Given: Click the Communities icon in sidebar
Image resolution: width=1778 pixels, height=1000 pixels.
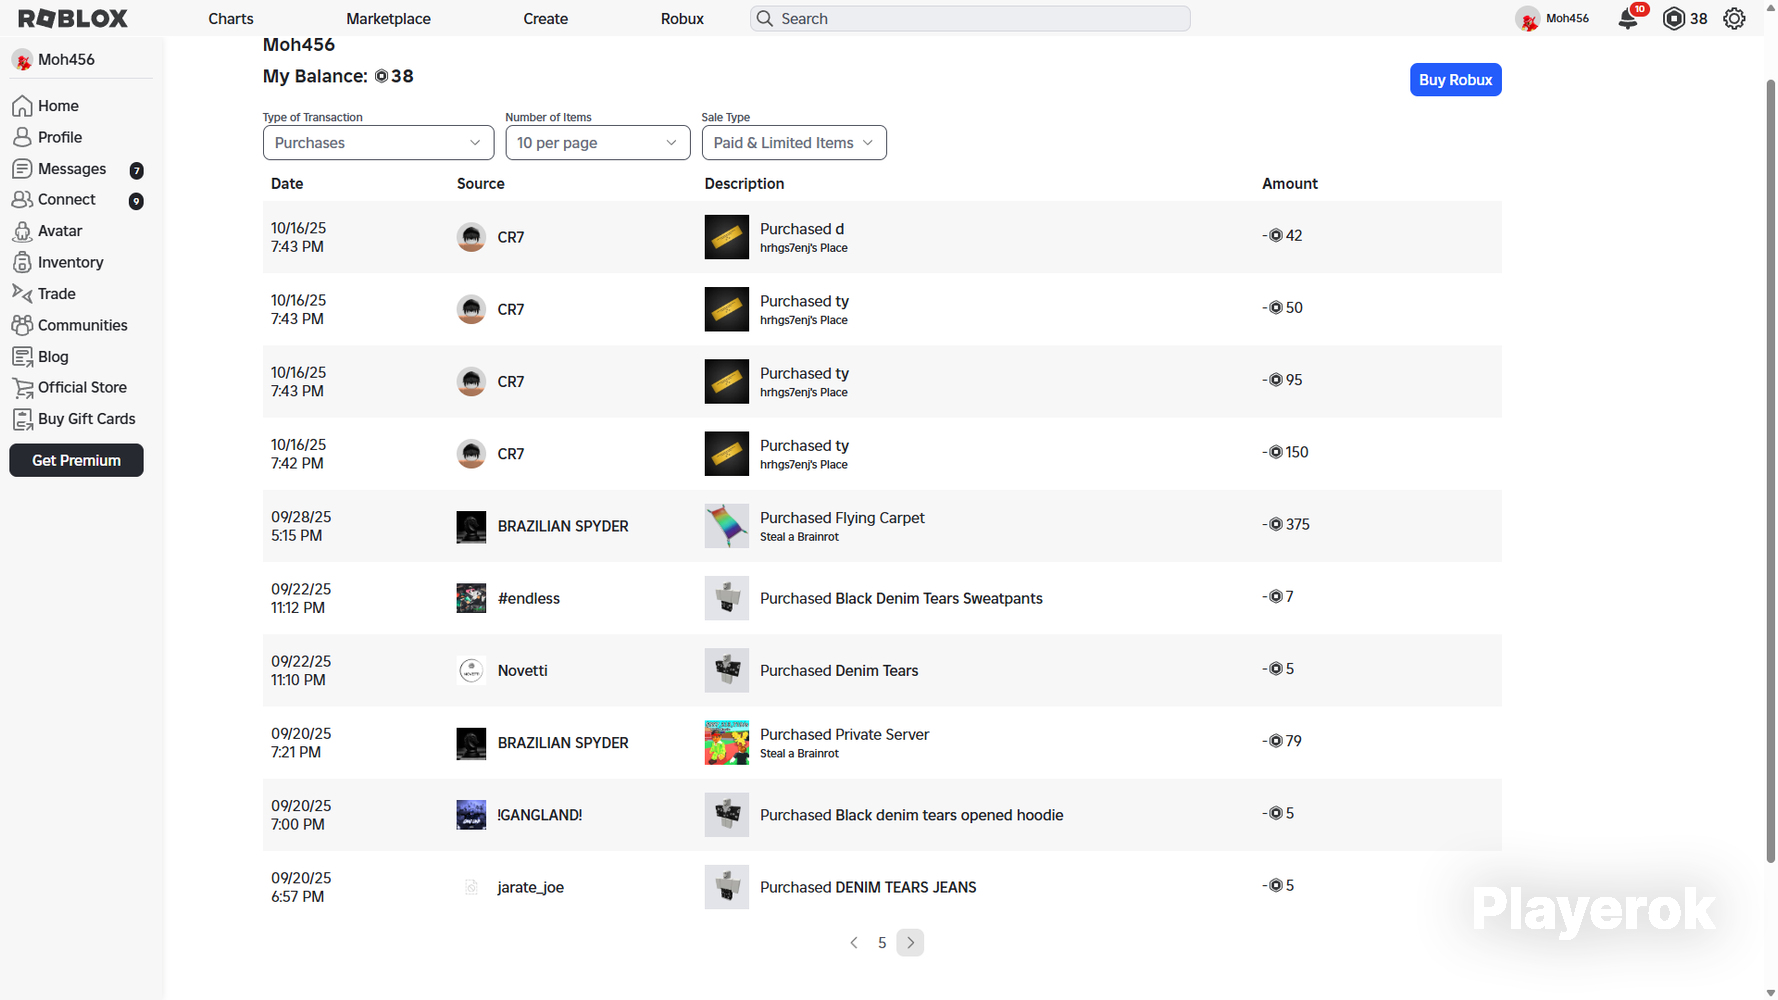Looking at the screenshot, I should [x=22, y=325].
